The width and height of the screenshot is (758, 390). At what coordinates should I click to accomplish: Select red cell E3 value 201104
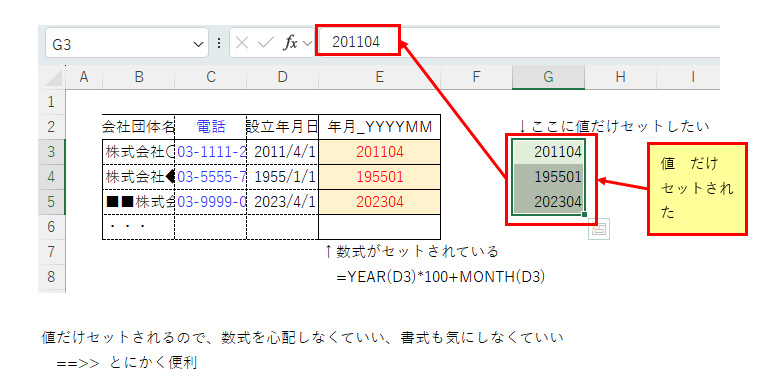coord(379,152)
